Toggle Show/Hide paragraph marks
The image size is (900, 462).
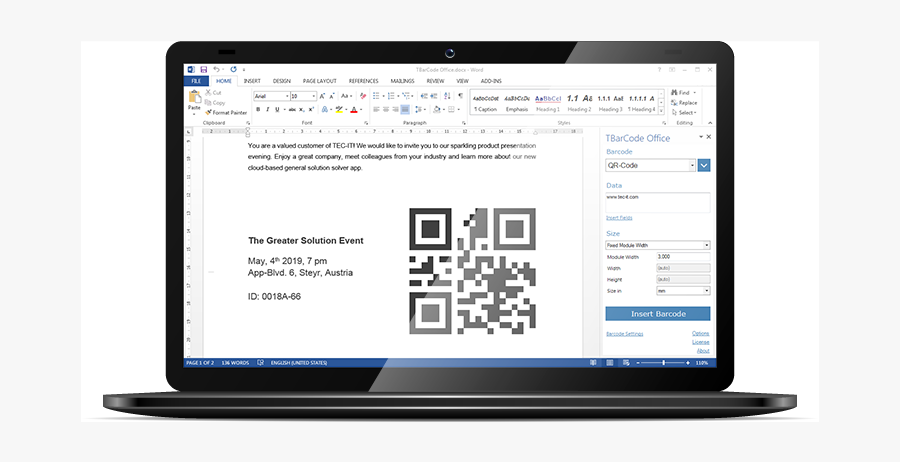[460, 96]
